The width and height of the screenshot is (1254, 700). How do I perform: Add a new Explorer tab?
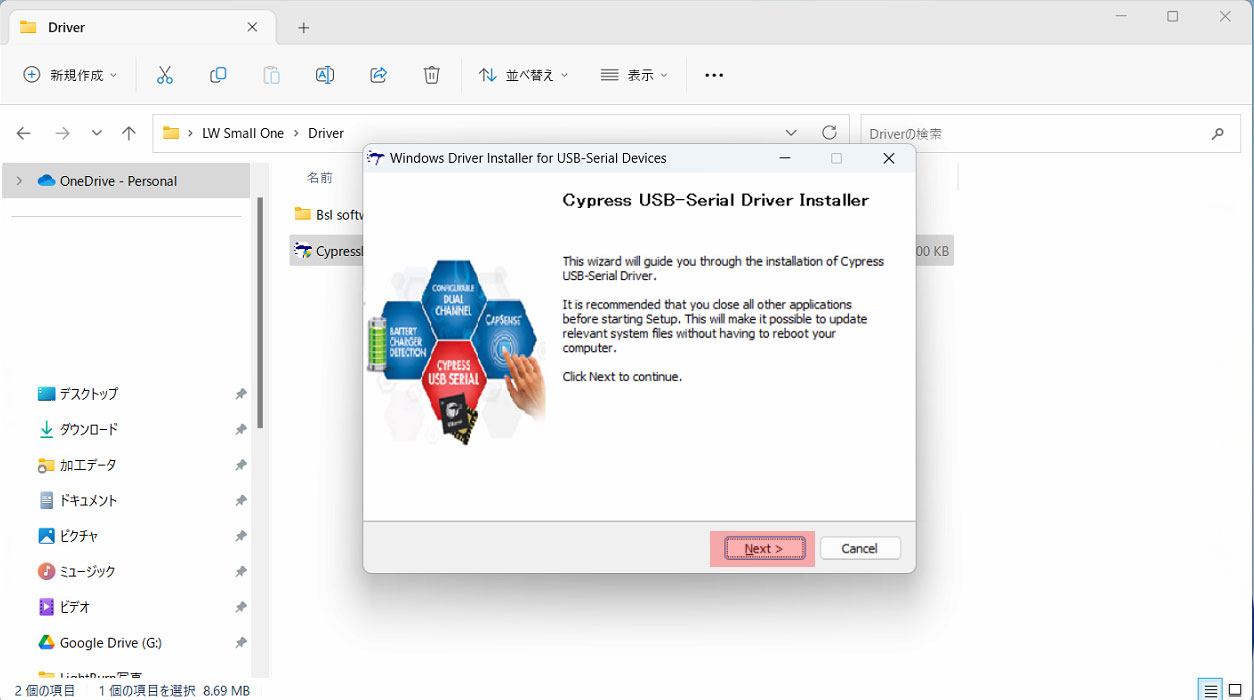(304, 27)
